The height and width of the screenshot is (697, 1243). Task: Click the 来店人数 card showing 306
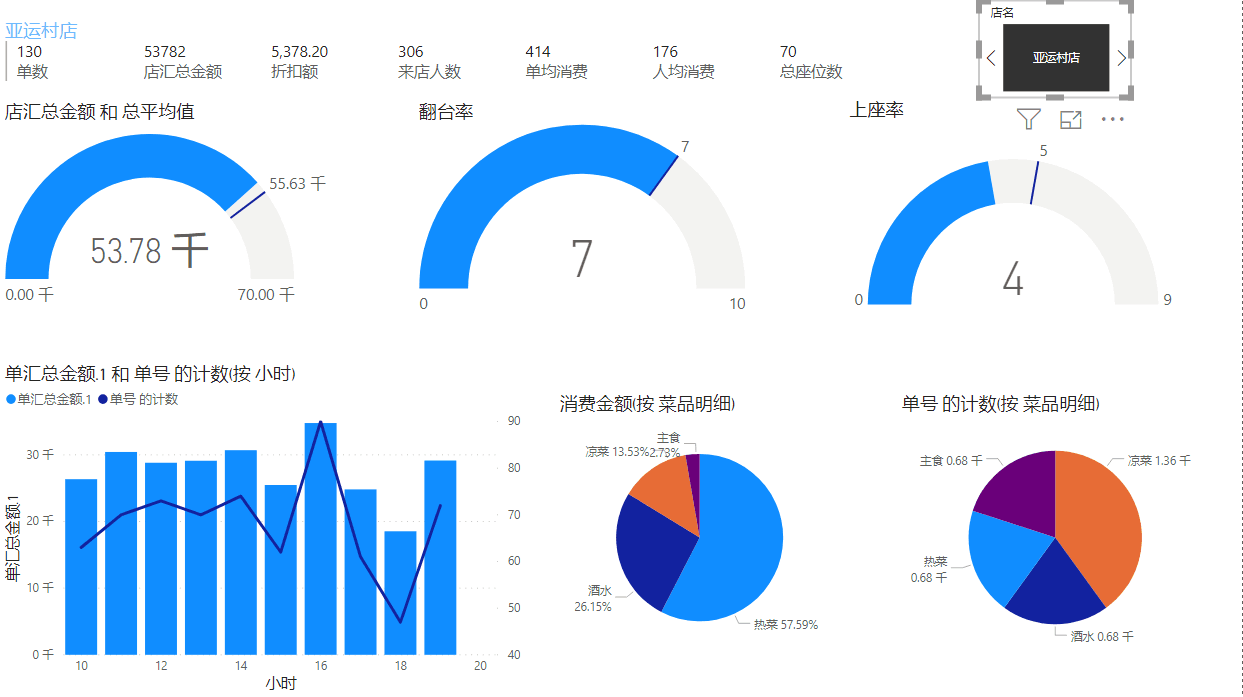click(429, 61)
